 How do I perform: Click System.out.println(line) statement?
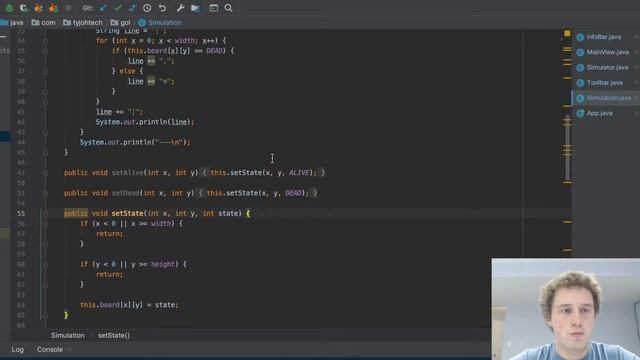pos(145,122)
